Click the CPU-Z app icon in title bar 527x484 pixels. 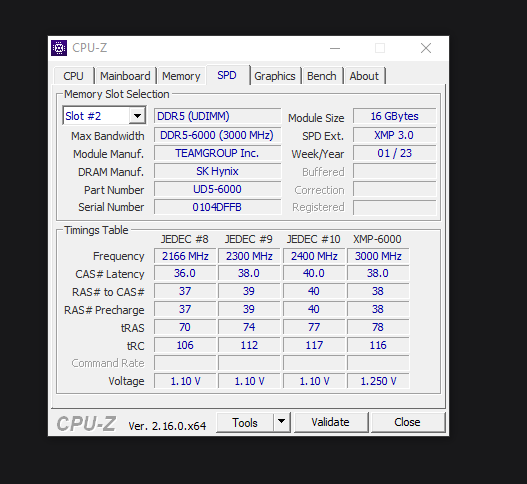point(59,48)
